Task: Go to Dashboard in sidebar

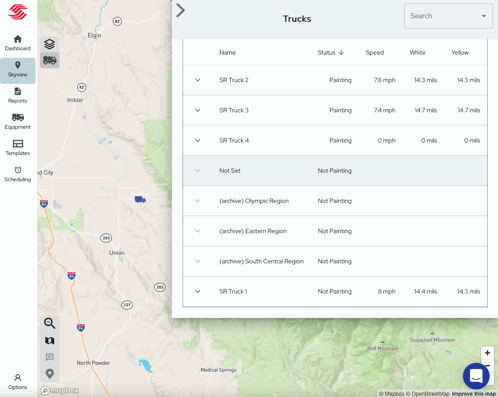Action: (x=18, y=43)
